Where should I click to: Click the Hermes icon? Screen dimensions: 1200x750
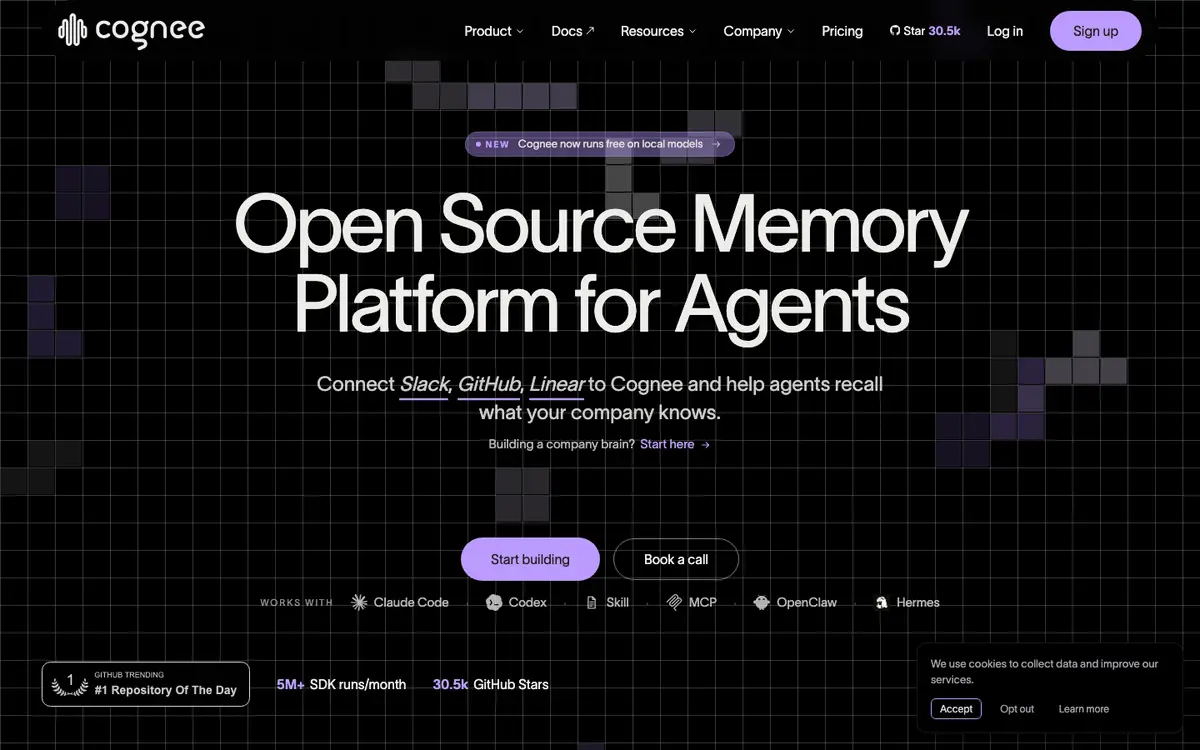coord(882,602)
